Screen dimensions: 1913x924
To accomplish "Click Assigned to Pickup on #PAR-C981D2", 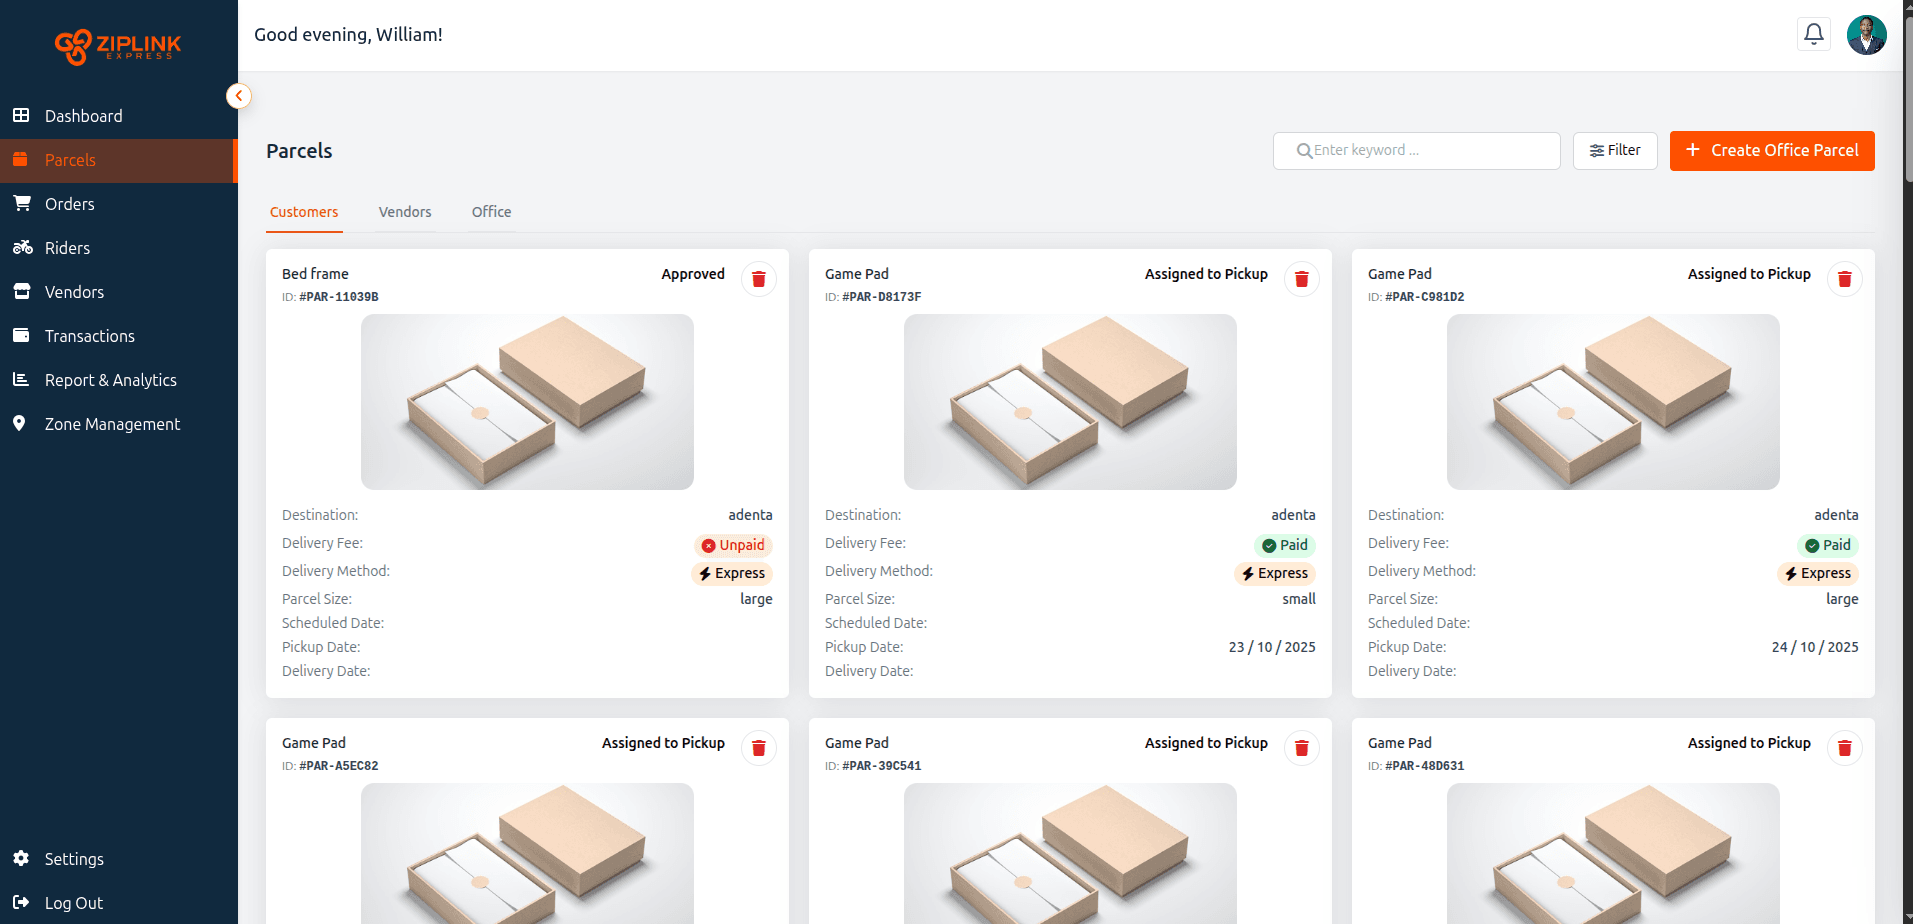I will [1749, 274].
